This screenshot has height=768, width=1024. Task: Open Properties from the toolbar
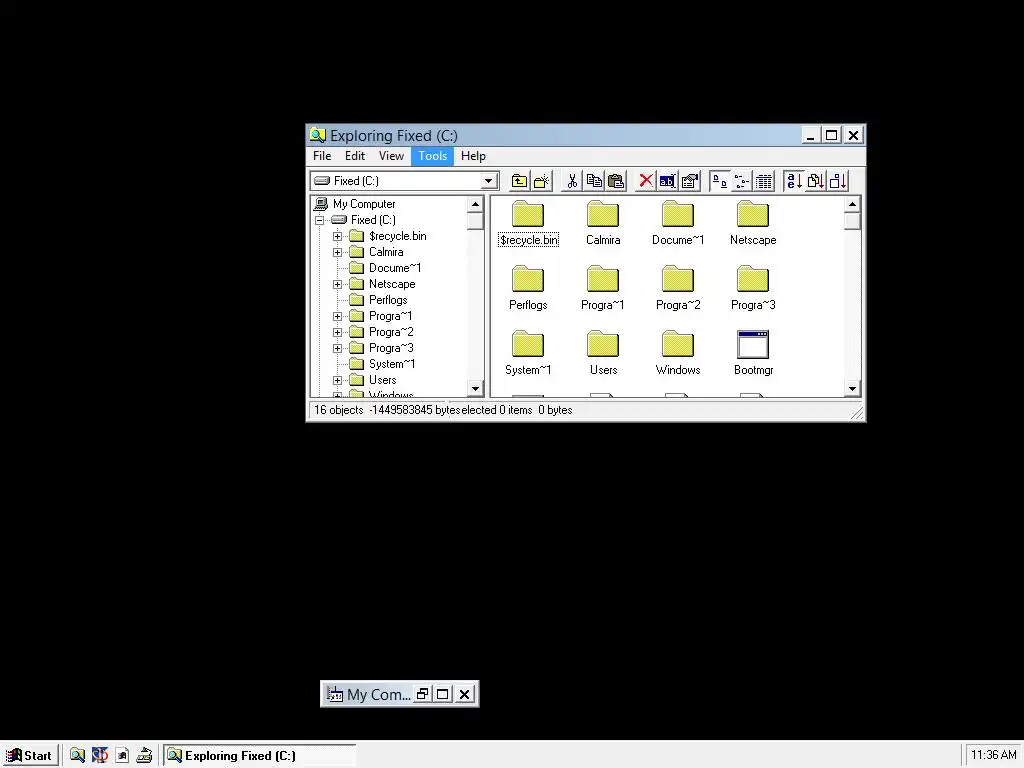pyautogui.click(x=690, y=181)
